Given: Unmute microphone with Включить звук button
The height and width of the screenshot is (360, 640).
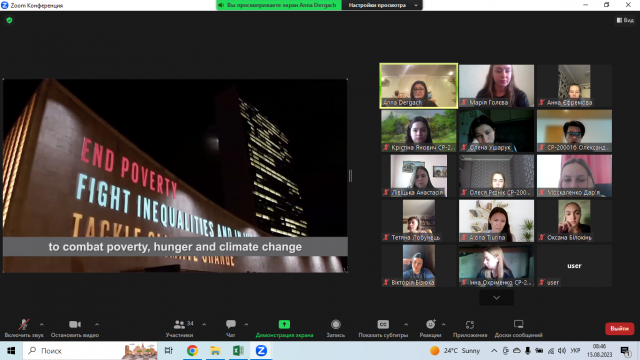Looking at the screenshot, I should [24, 328].
